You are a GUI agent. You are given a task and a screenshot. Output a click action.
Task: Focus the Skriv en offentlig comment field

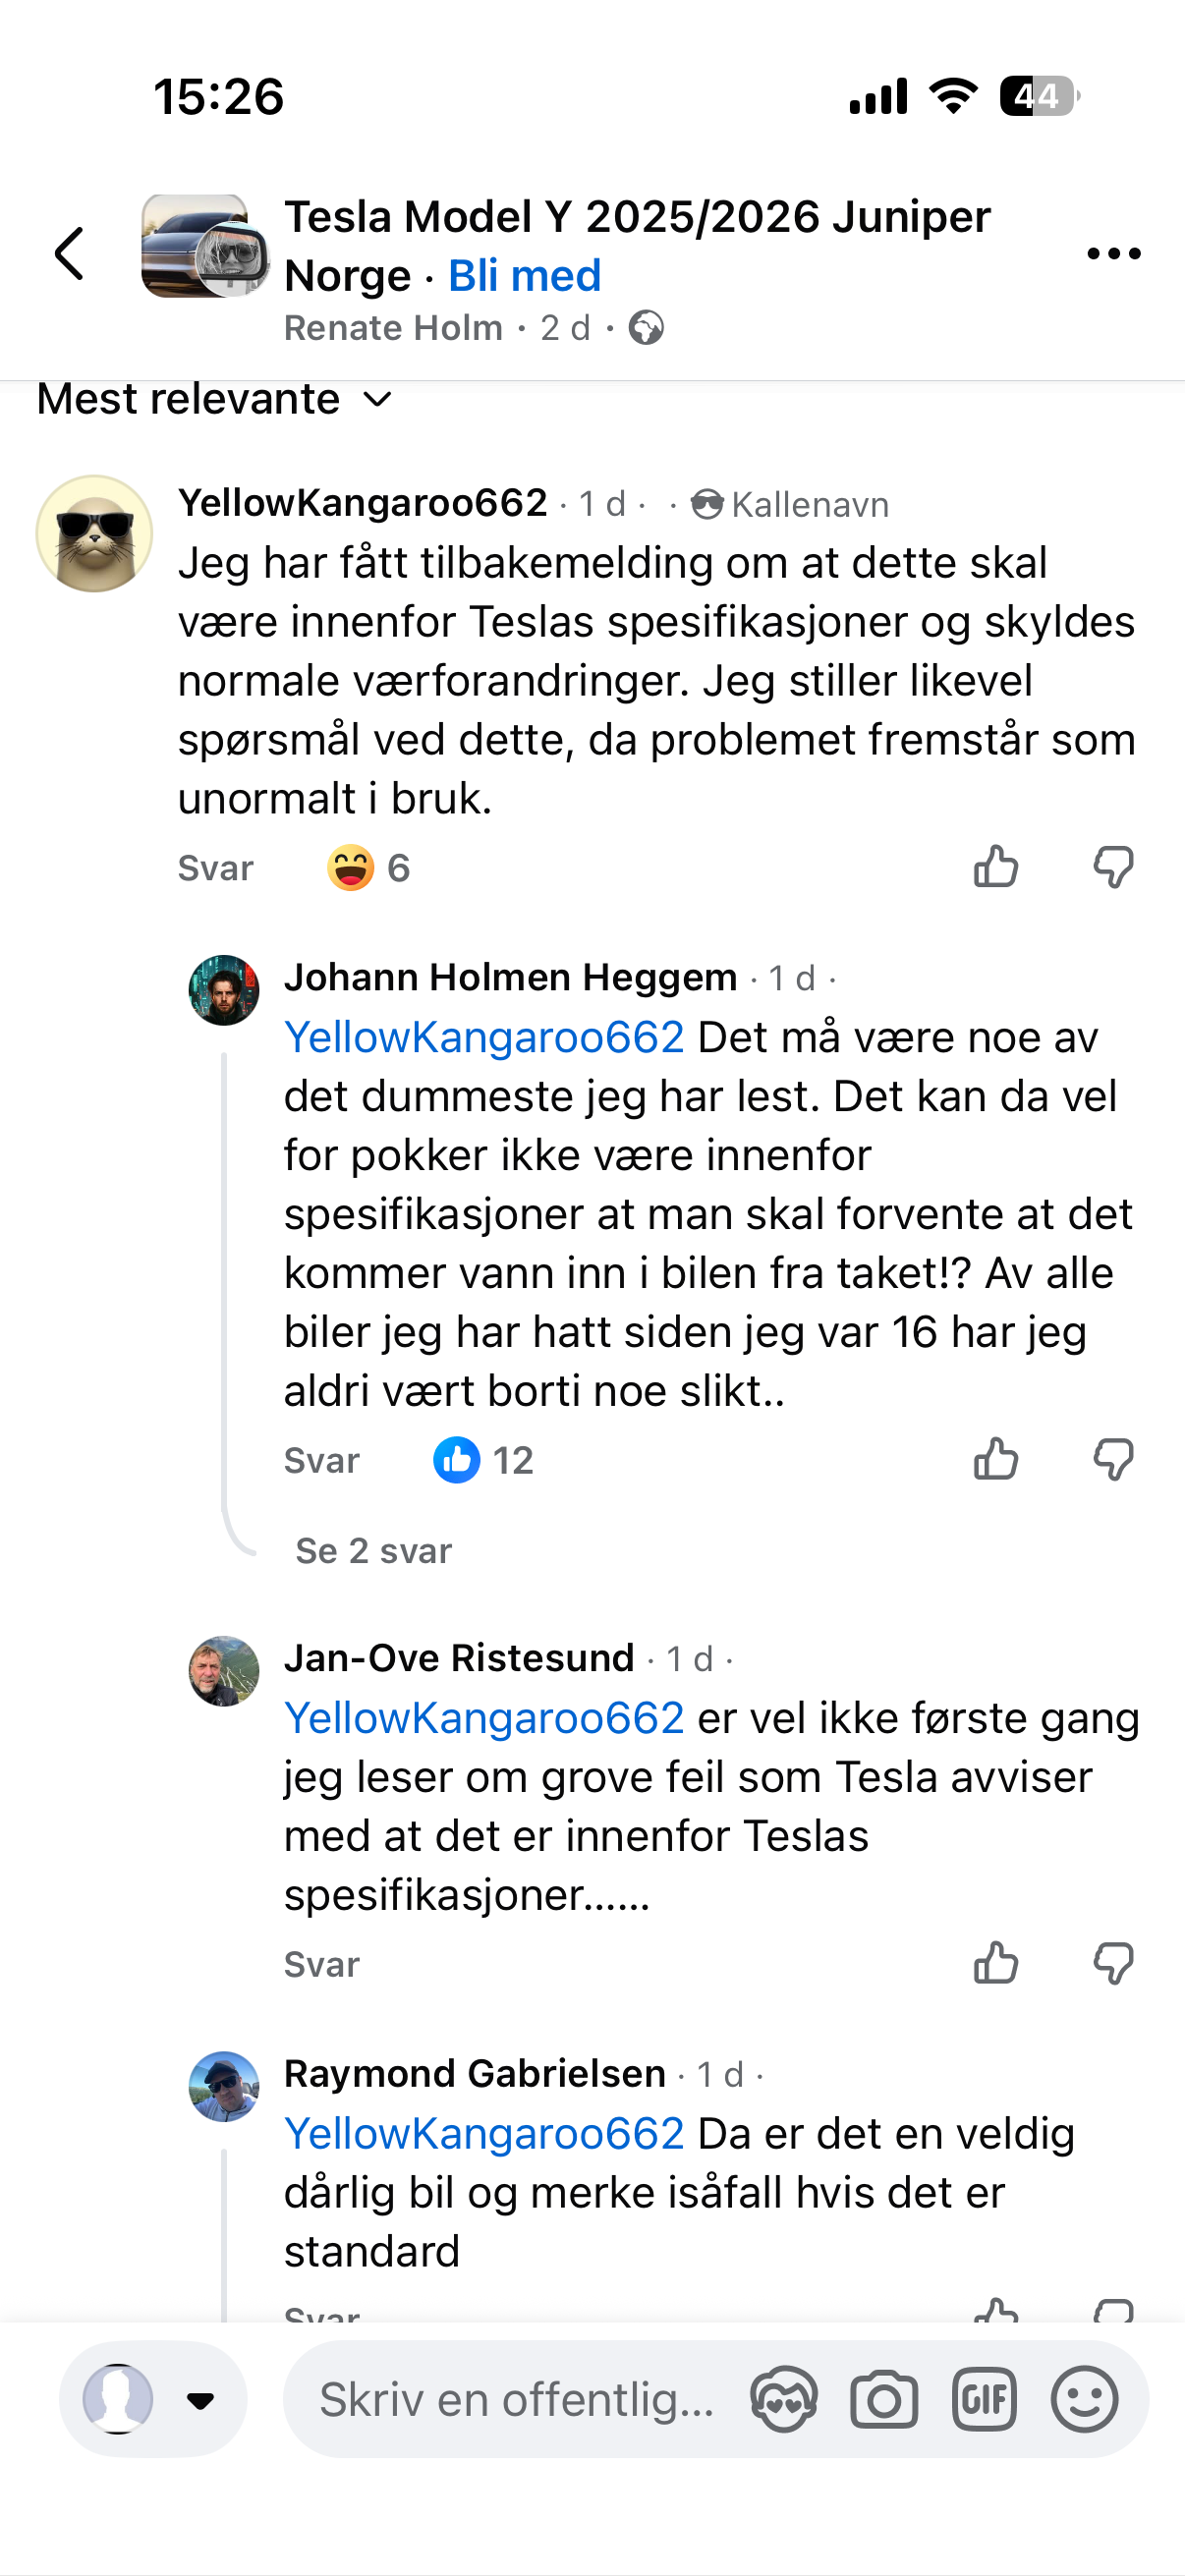coord(517,2400)
